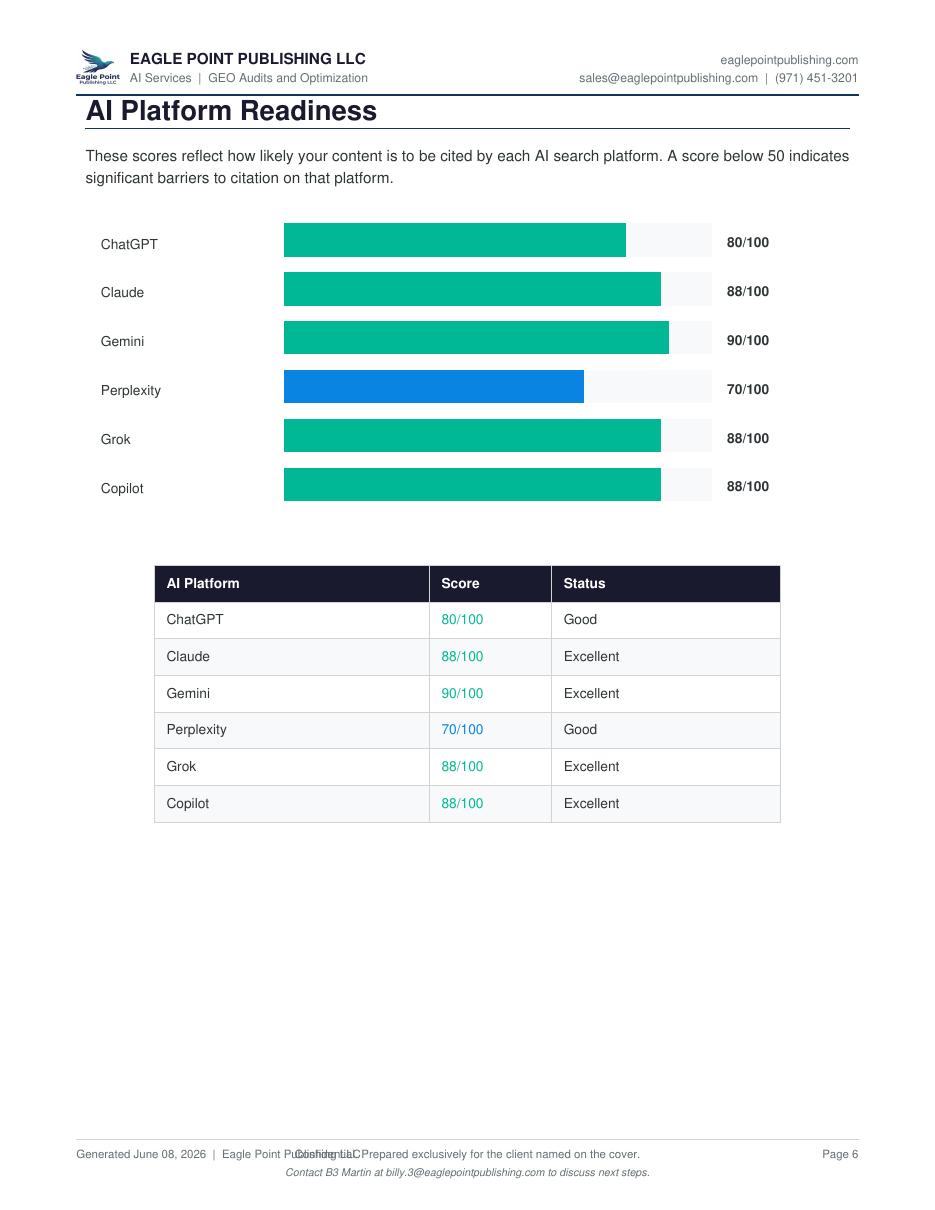Select the Score column header

coord(490,584)
